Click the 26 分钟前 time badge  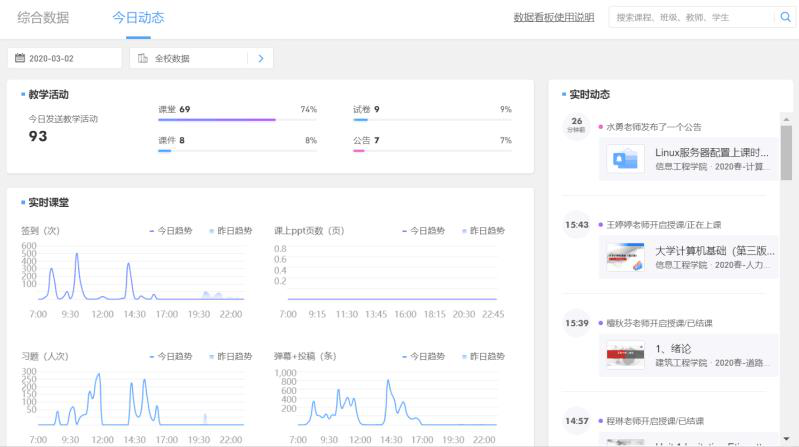577,125
